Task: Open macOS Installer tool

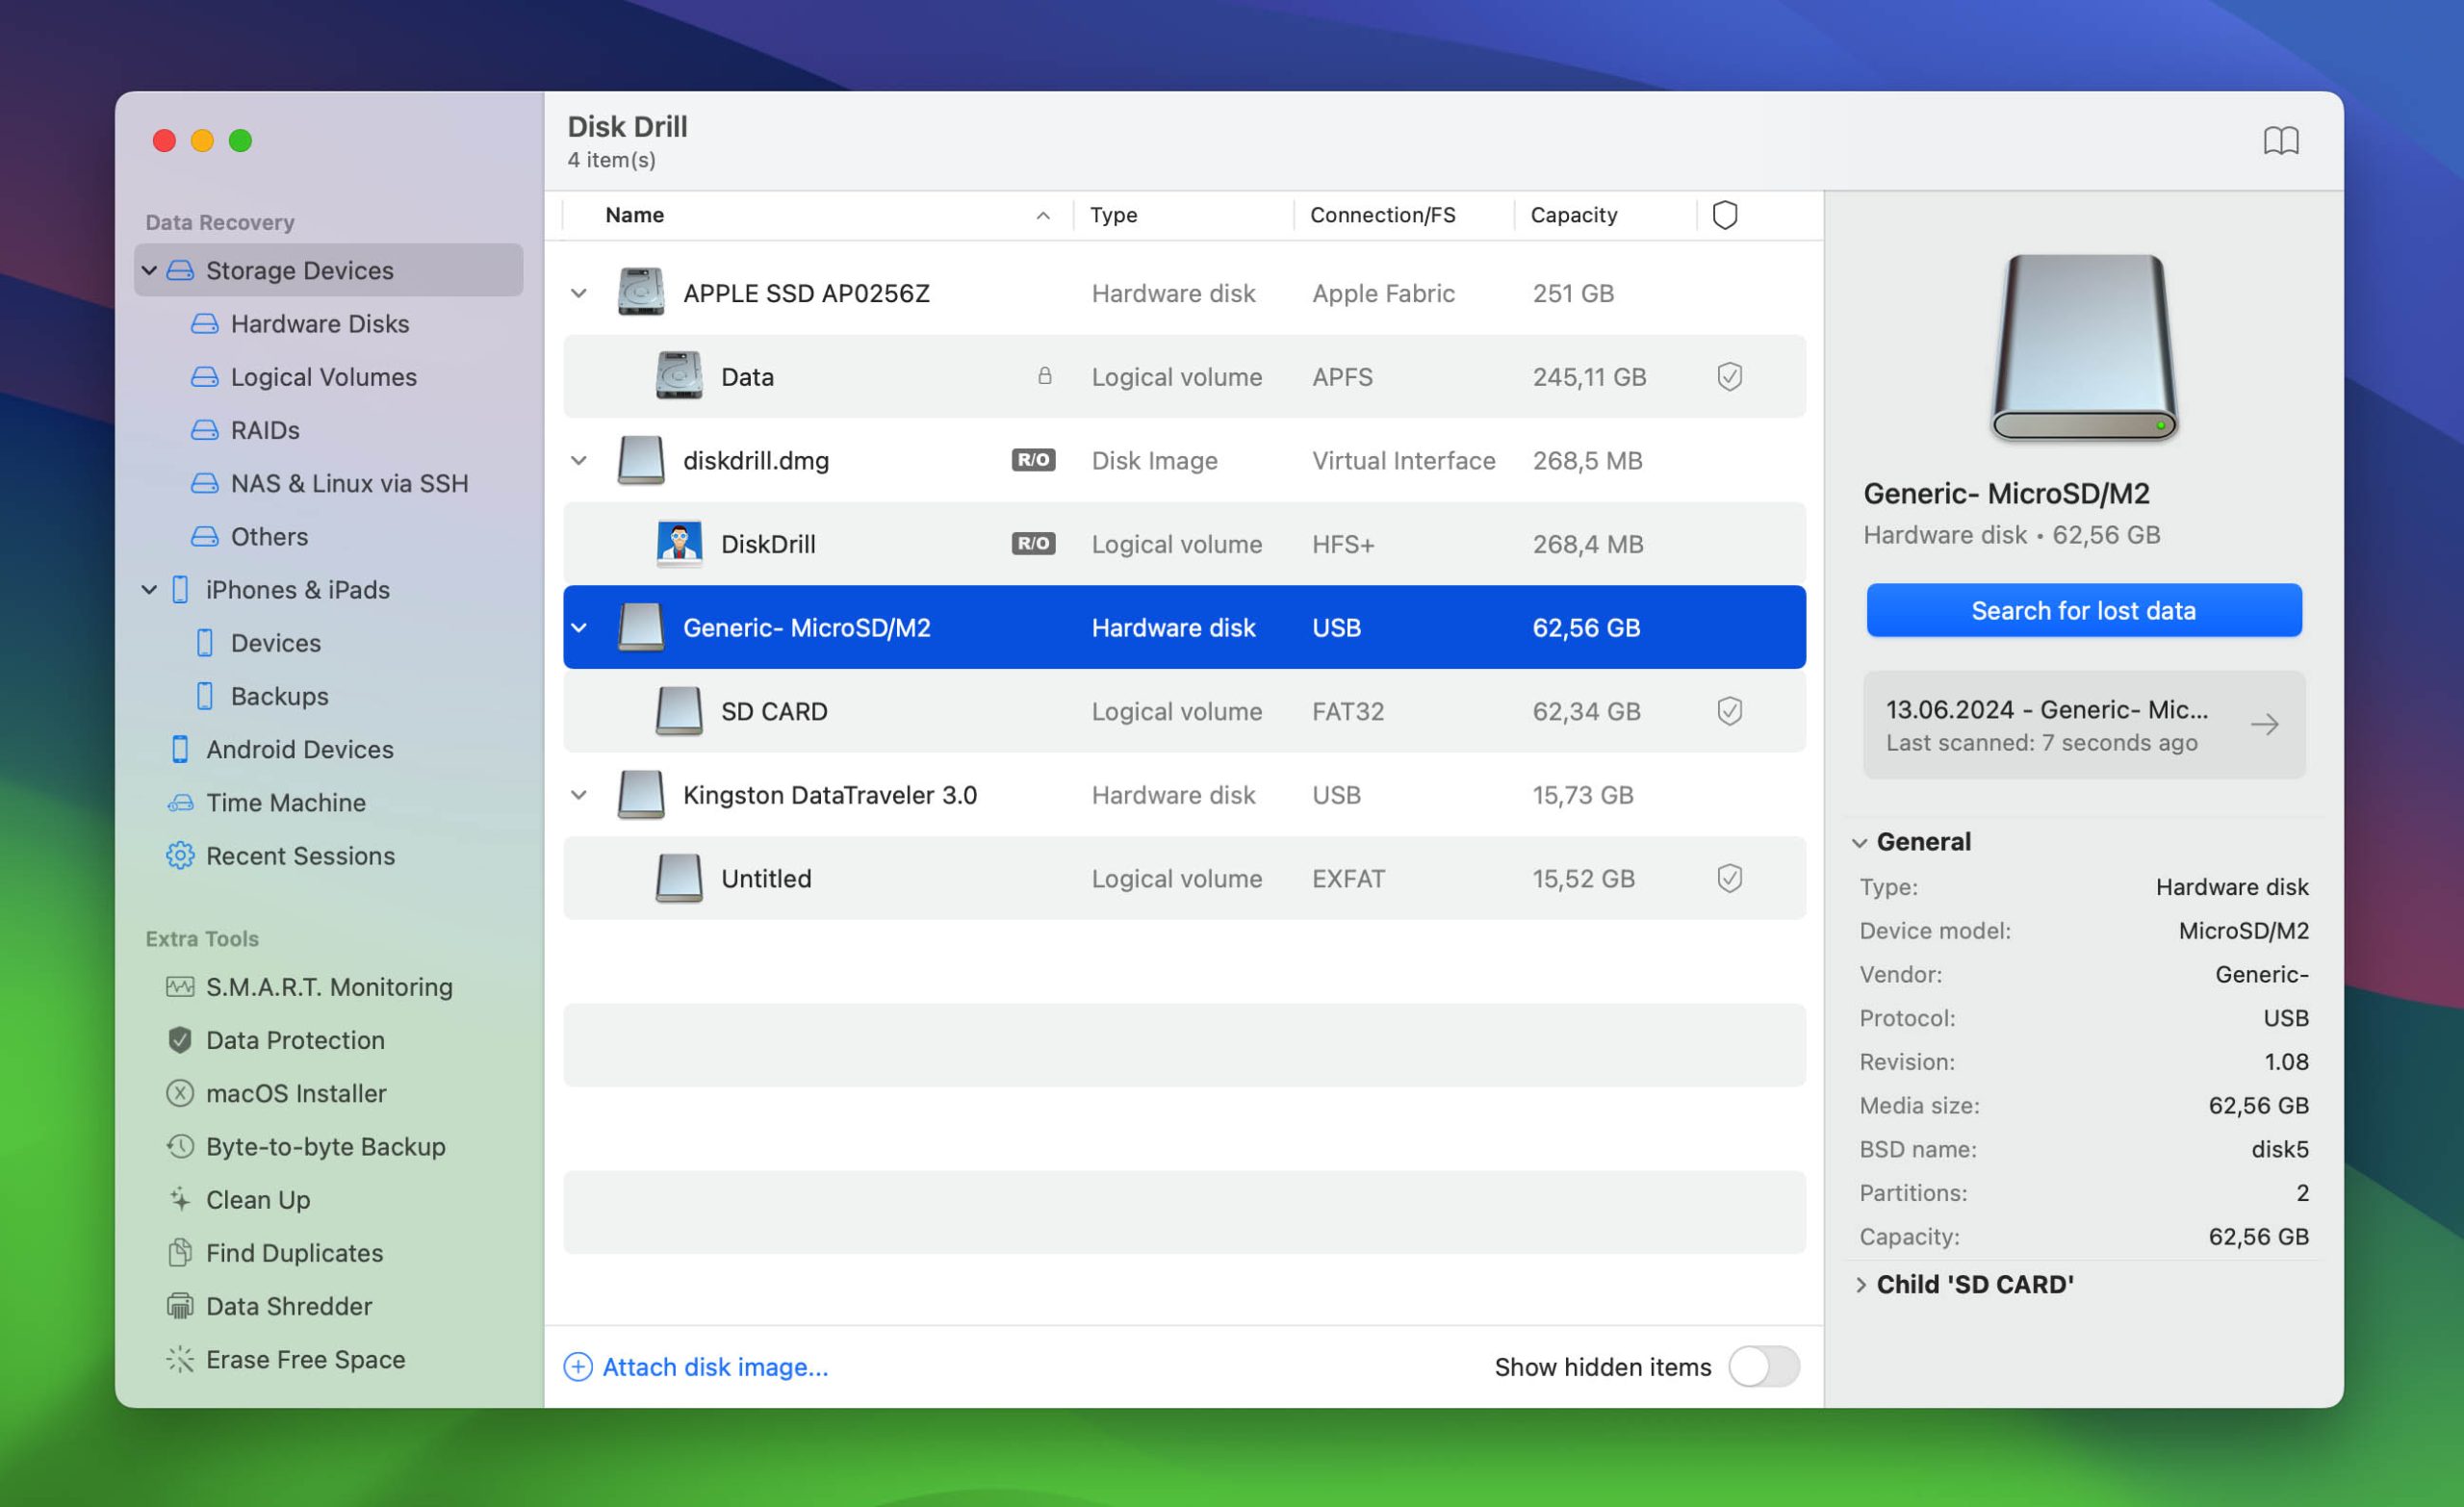Action: [x=277, y=1093]
